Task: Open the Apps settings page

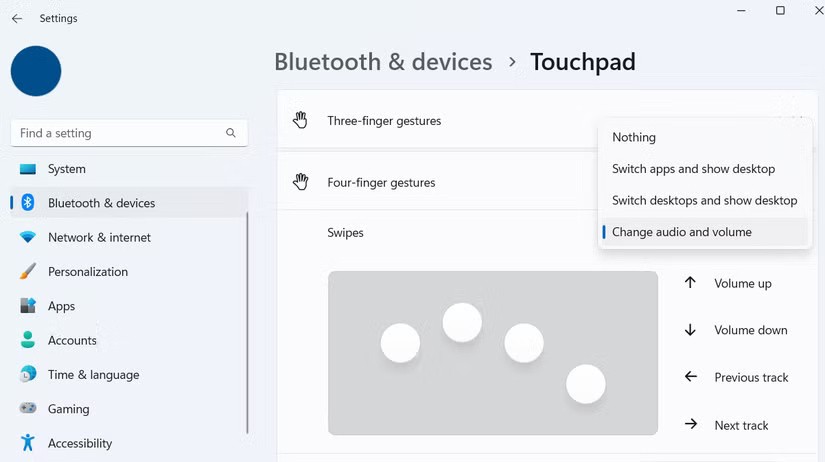Action: tap(62, 306)
